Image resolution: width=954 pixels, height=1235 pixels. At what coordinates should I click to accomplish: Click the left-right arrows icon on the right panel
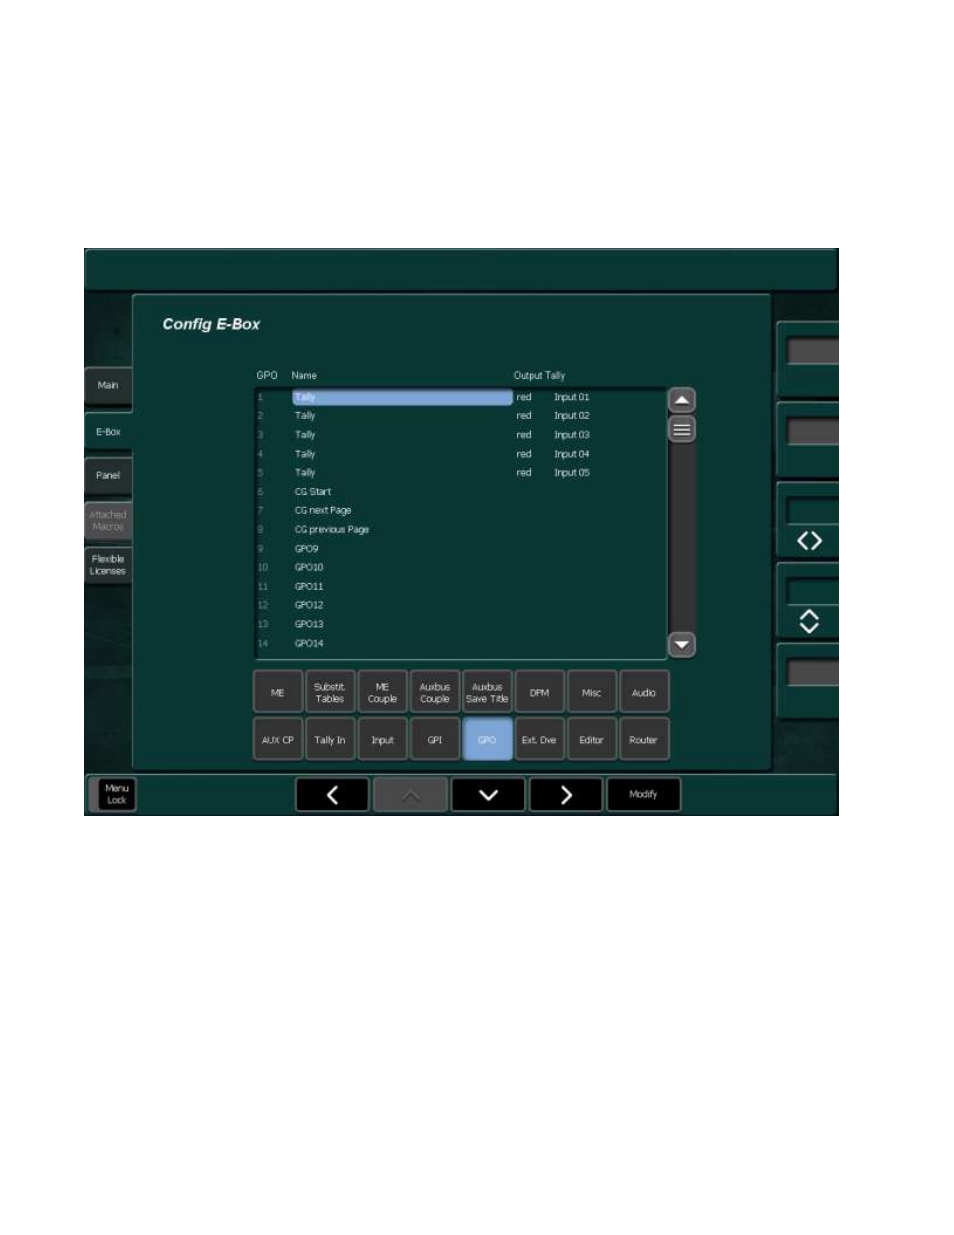(x=809, y=541)
